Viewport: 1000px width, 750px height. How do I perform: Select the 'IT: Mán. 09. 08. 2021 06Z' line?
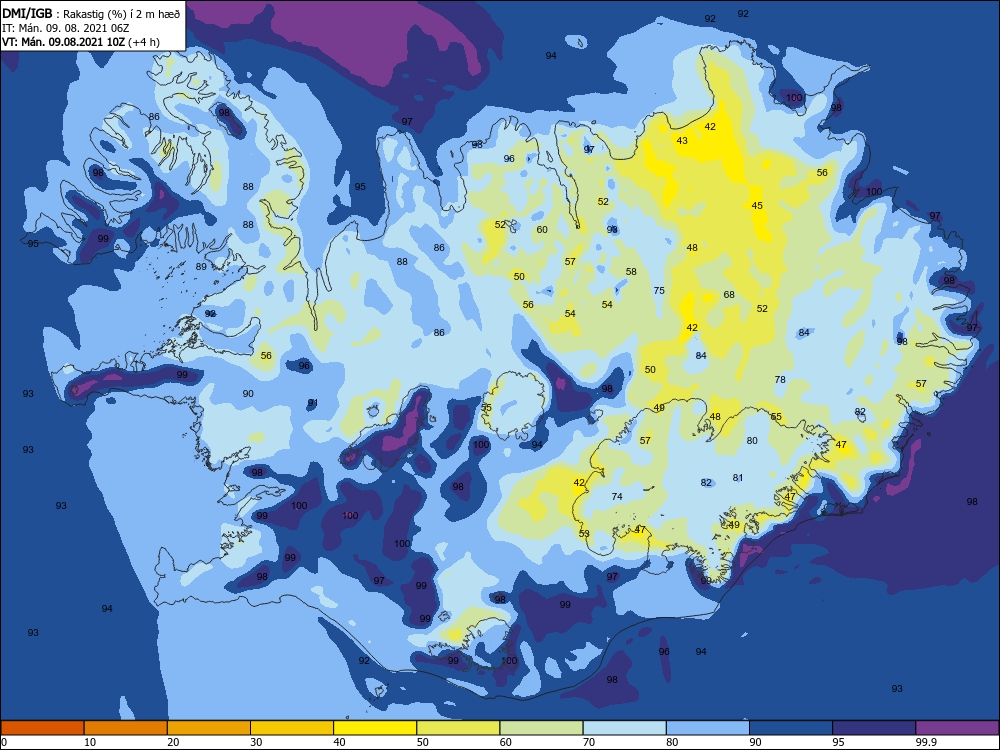pos(65,28)
